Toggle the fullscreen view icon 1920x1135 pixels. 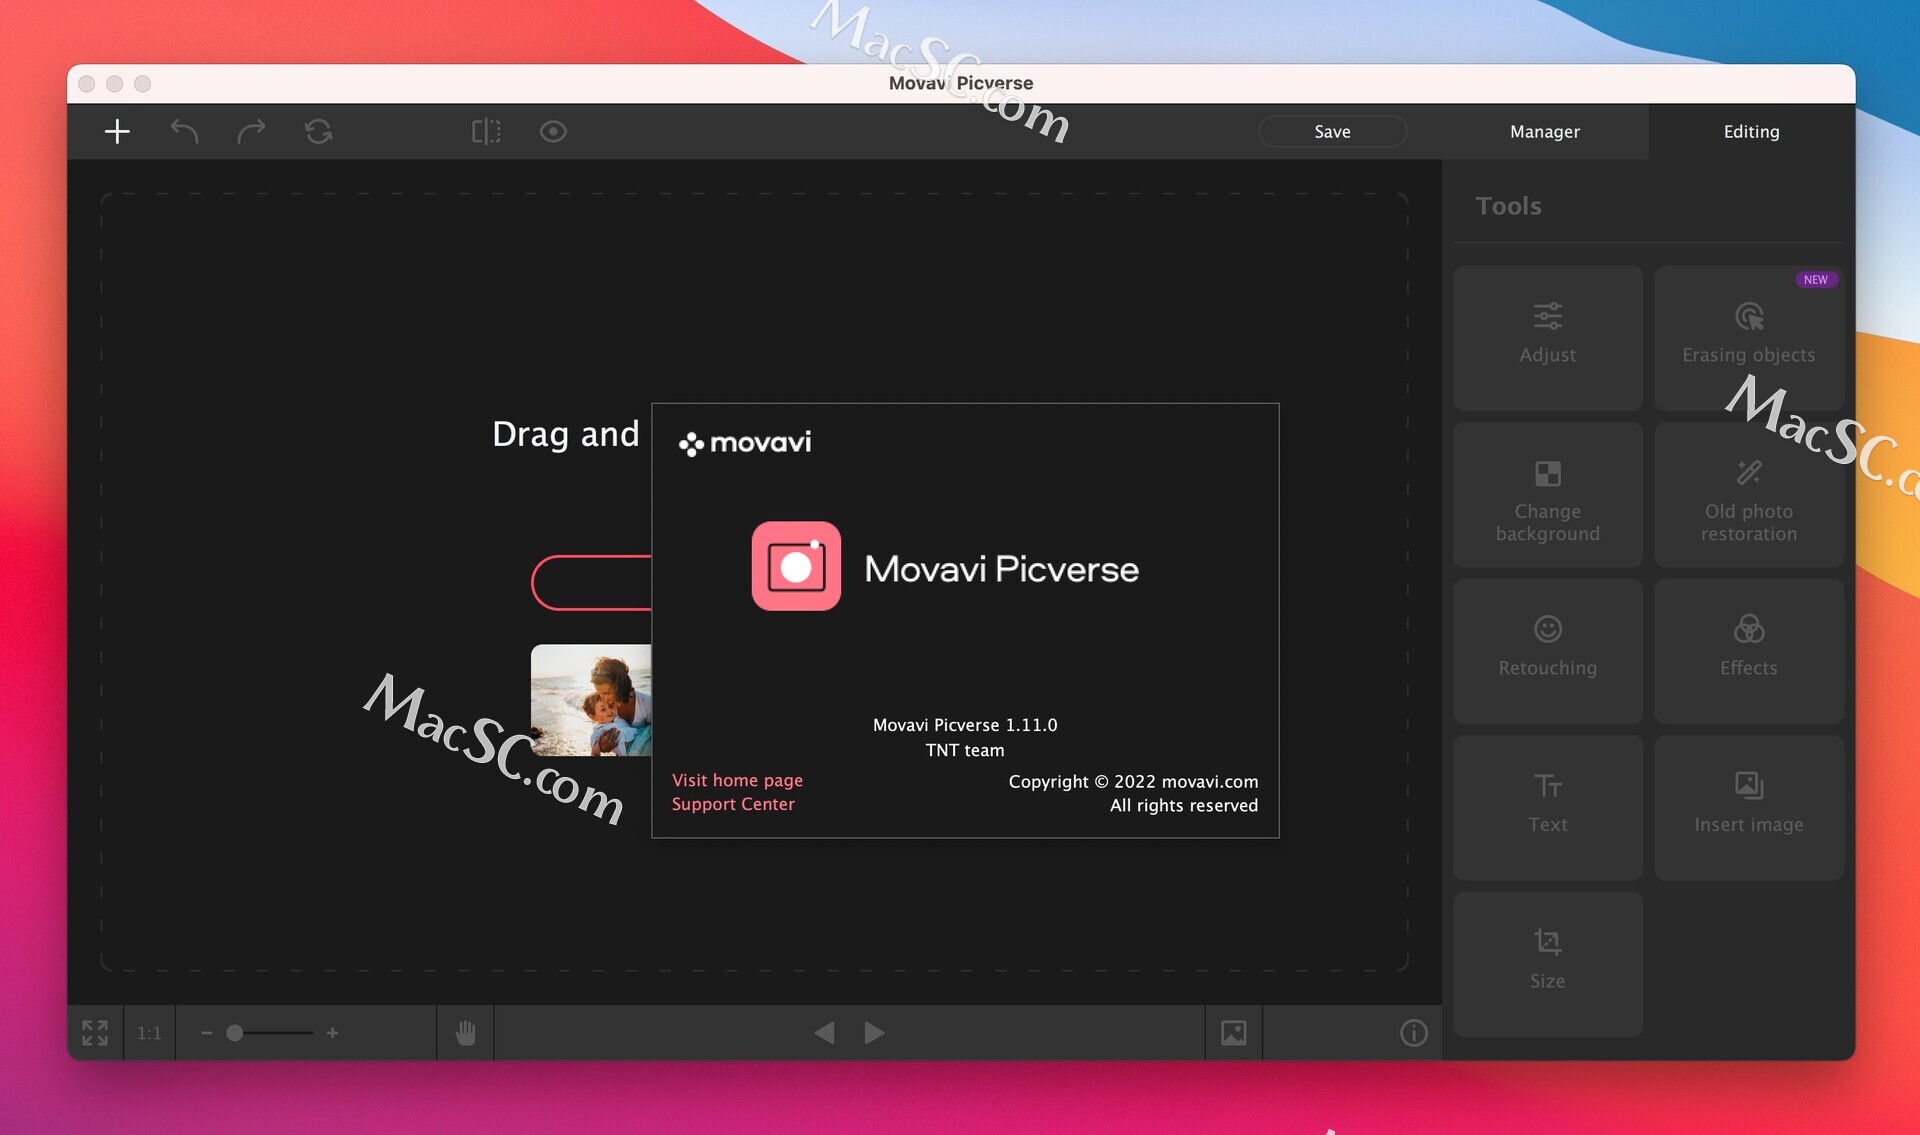pos(93,1032)
